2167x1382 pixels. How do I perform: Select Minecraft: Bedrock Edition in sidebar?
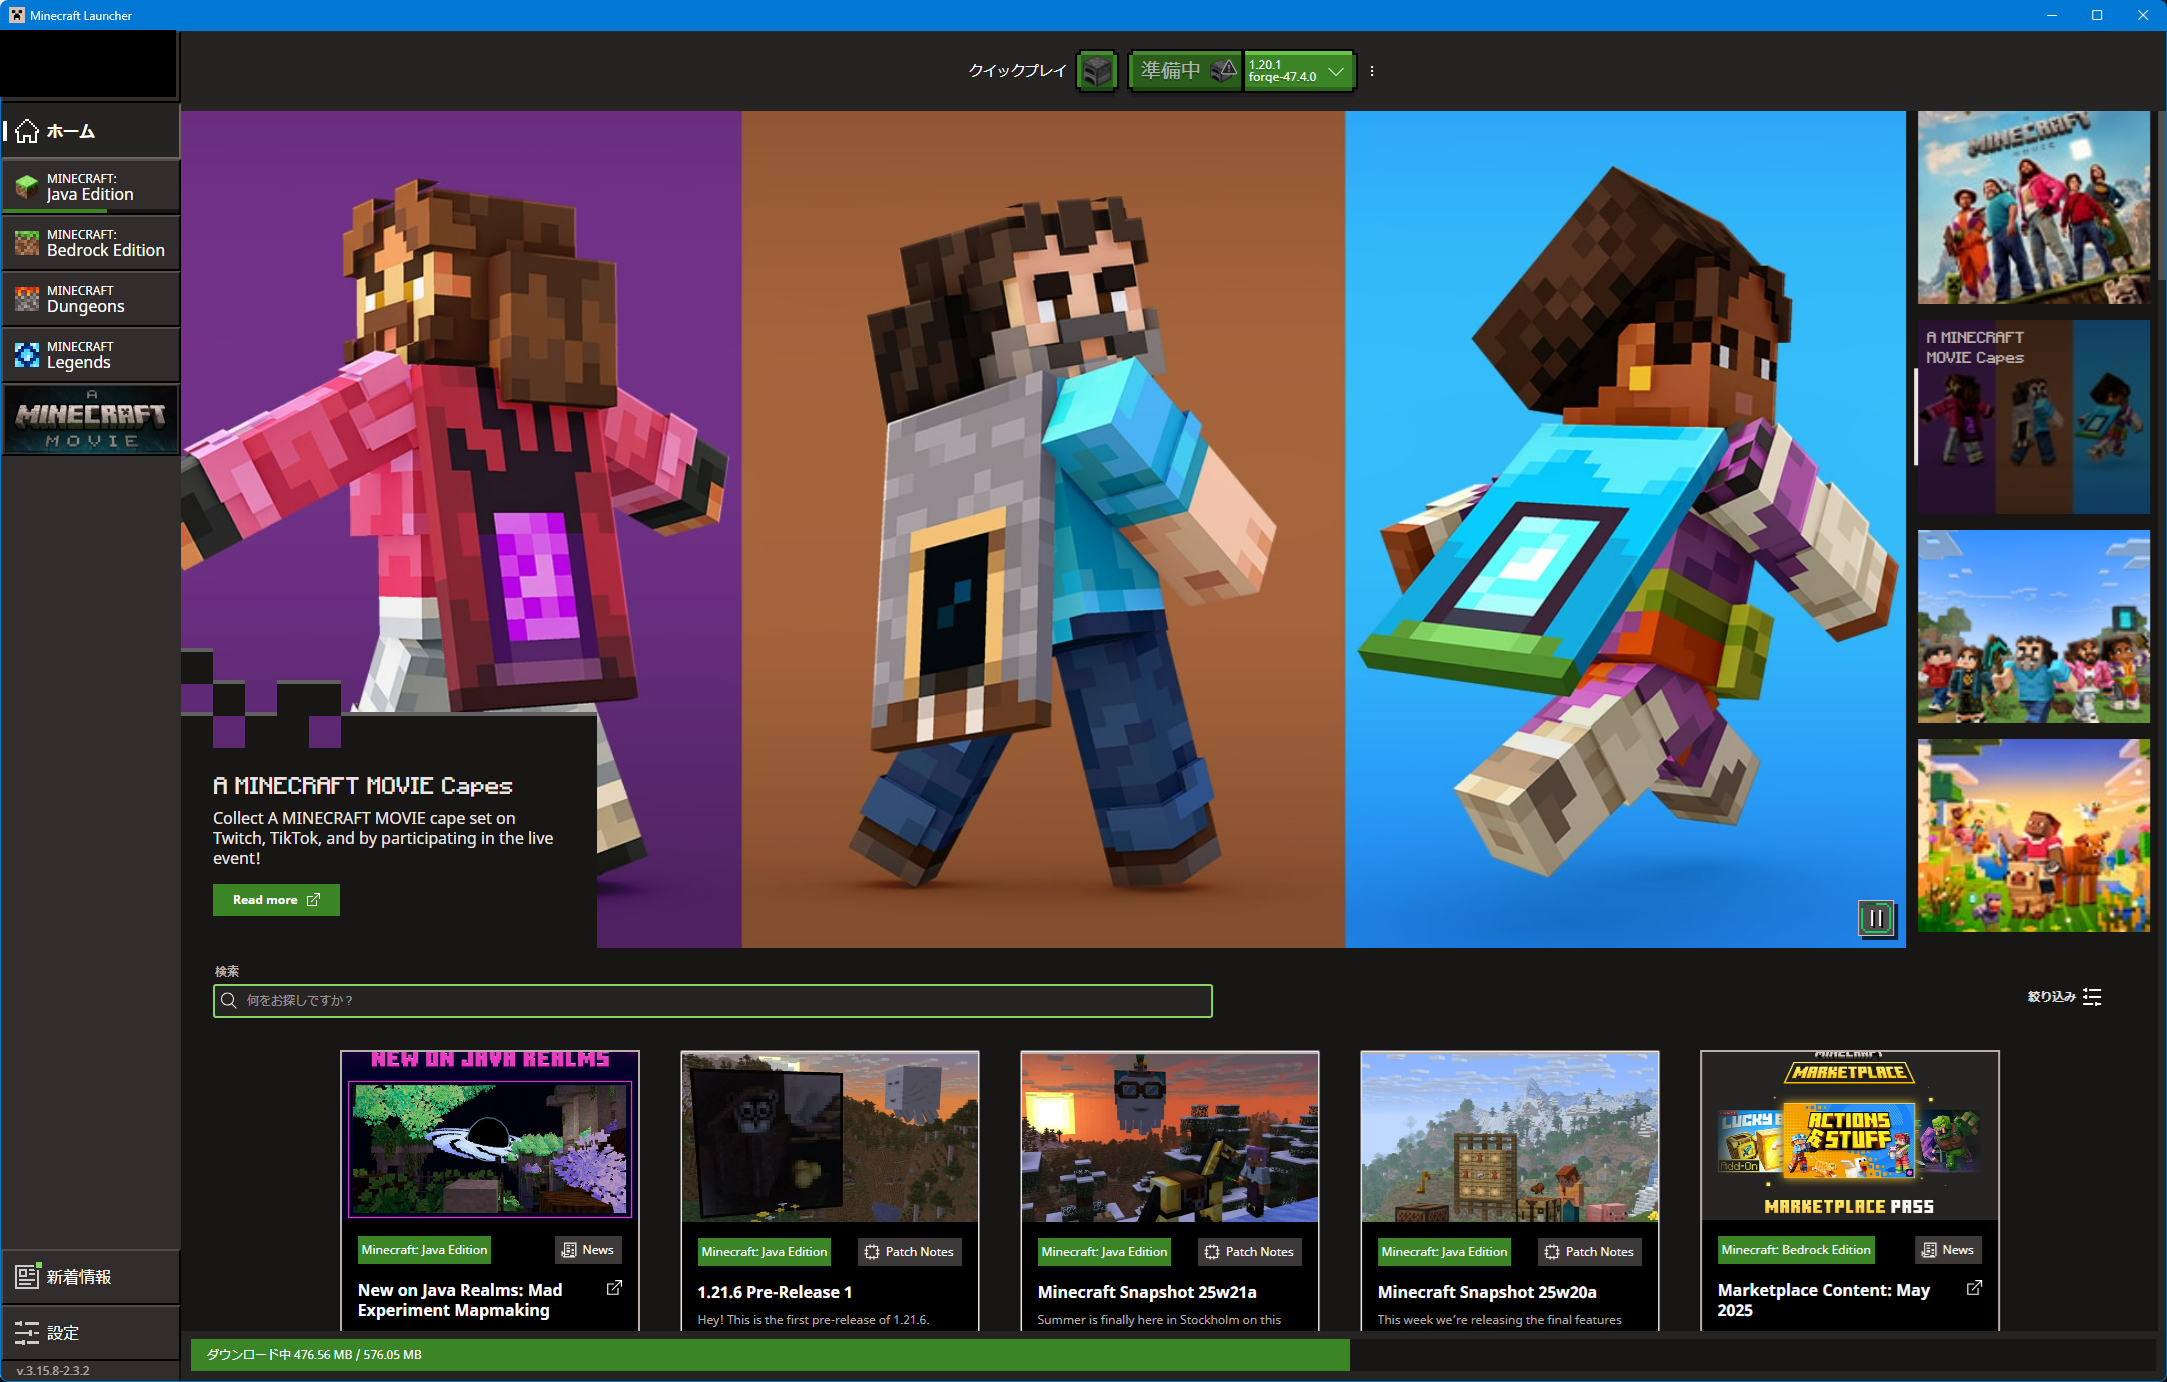coord(91,243)
